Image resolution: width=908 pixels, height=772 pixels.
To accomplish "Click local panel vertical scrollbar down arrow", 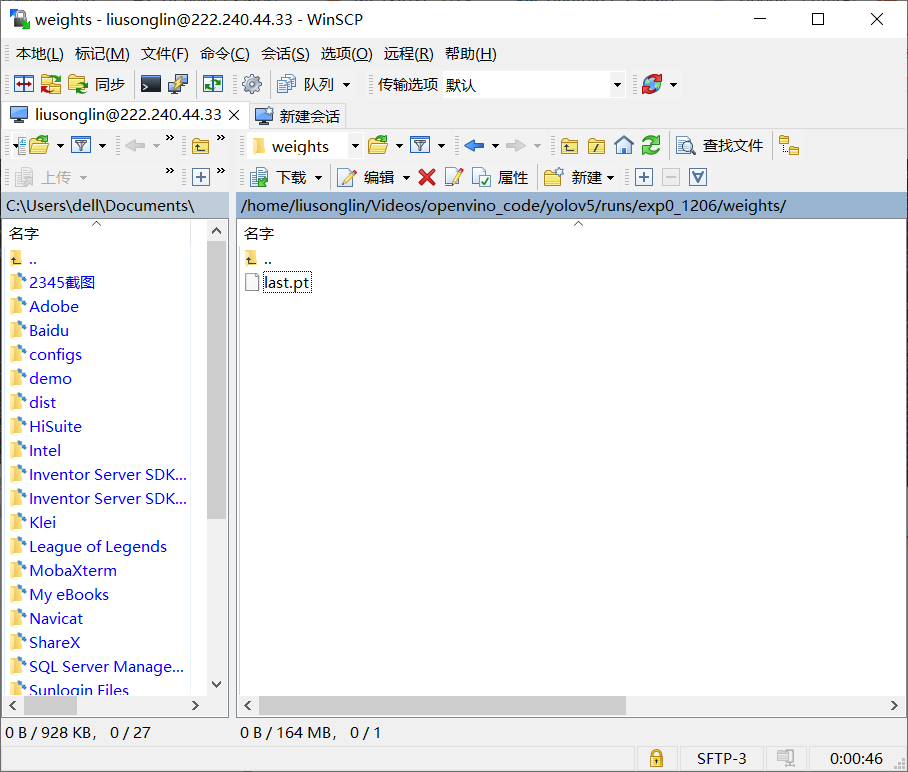I will 217,684.
